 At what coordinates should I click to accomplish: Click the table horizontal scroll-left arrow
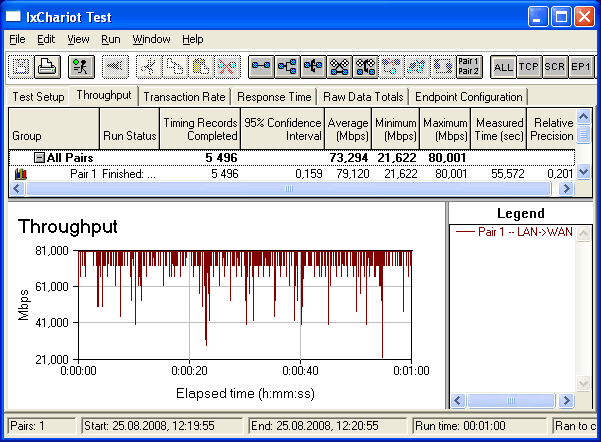pos(16,188)
